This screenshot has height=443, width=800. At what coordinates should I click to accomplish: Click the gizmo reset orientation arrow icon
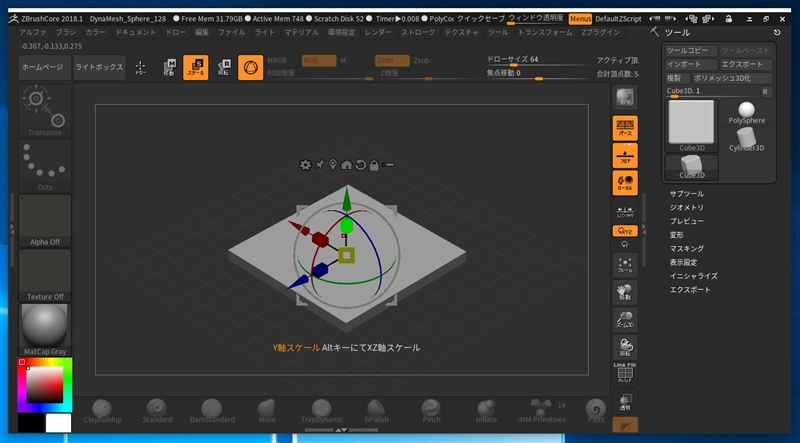[x=360, y=164]
